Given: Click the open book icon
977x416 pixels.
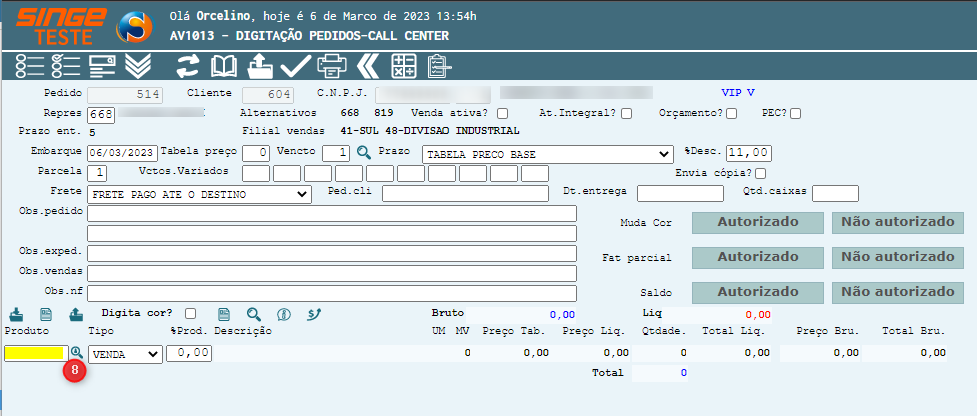Looking at the screenshot, I should [223, 66].
